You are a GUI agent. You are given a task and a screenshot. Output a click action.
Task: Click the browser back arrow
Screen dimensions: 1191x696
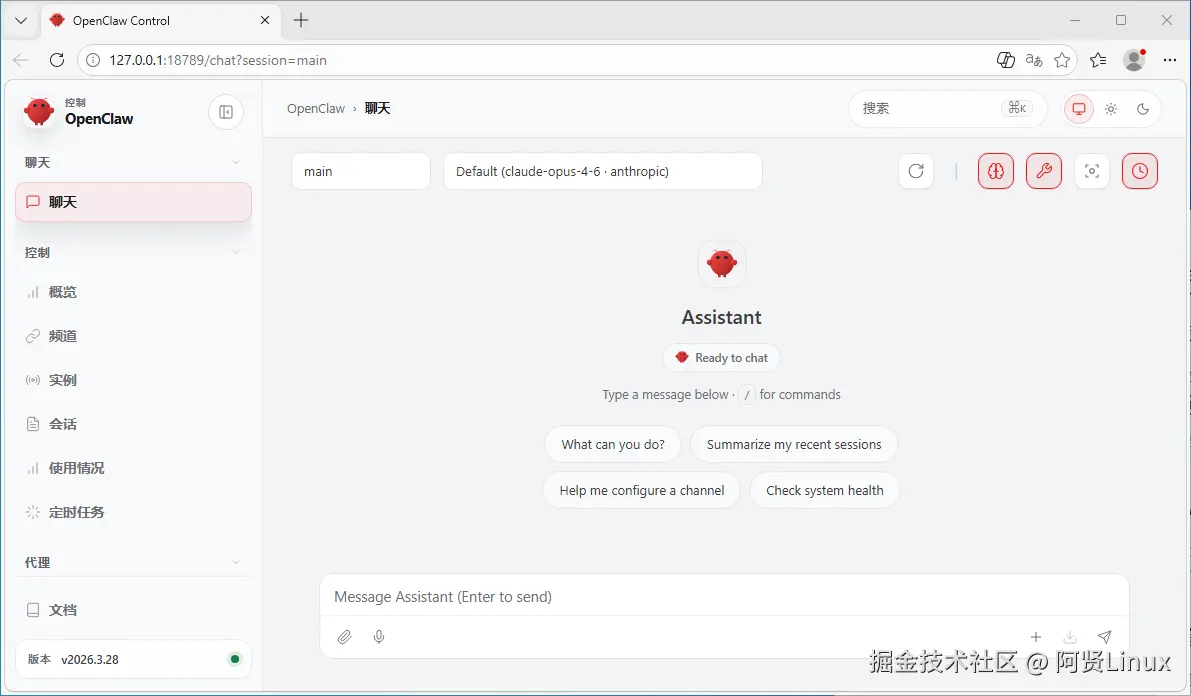pyautogui.click(x=21, y=60)
